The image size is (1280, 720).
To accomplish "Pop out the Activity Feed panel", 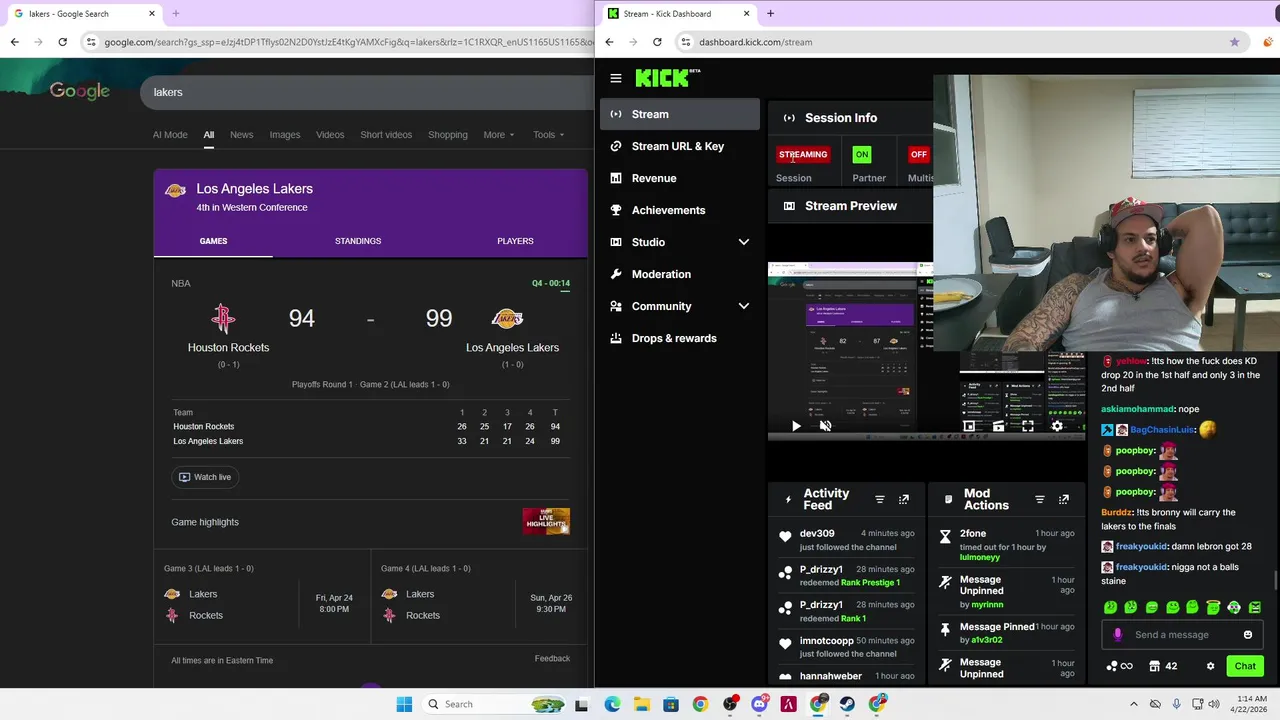I will (904, 499).
